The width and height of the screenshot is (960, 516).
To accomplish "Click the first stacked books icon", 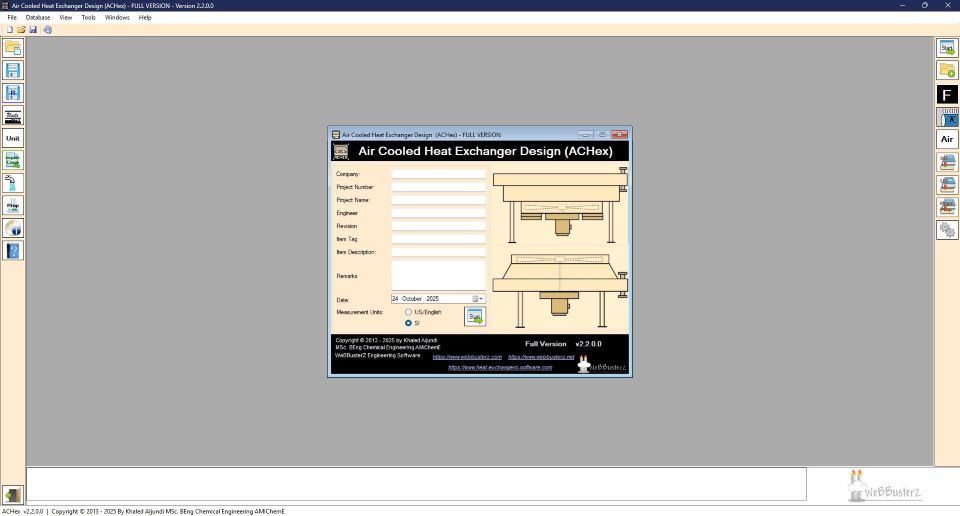I will pyautogui.click(x=947, y=162).
